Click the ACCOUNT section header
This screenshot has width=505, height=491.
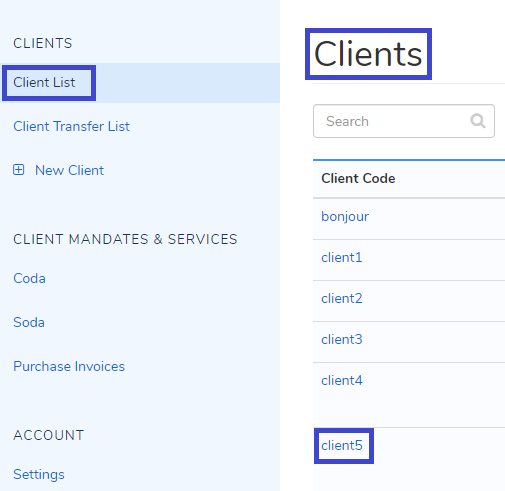click(49, 435)
